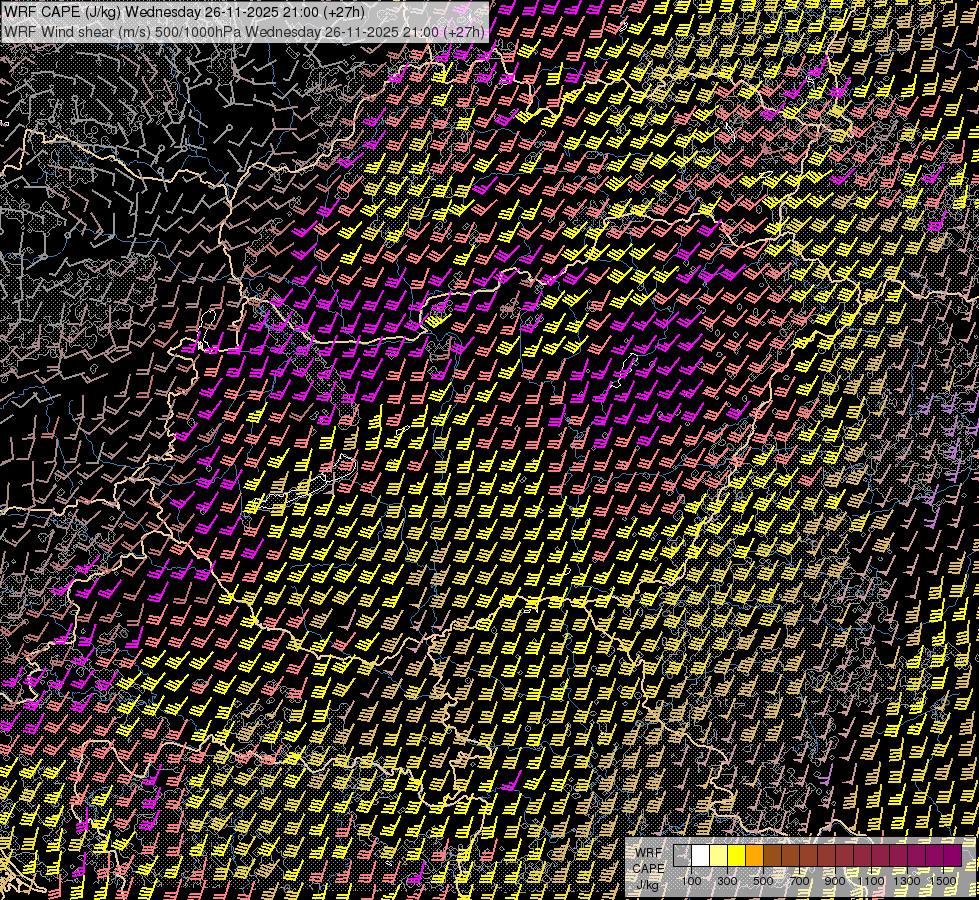Click the 1100 legend scale label
This screenshot has width=979, height=900.
871,880
